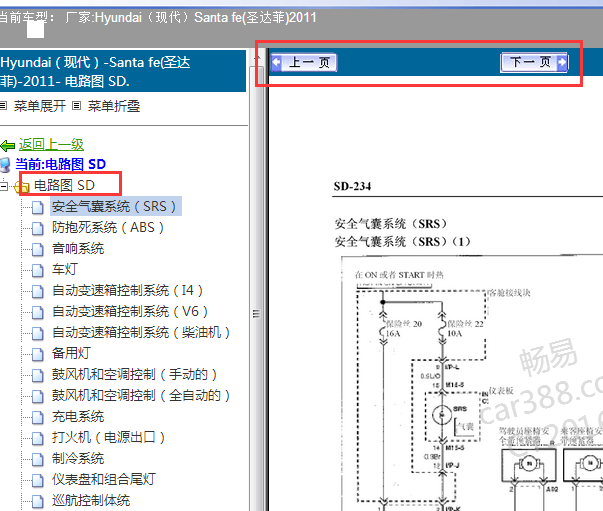Click page icon beside 自动变速箱控制系统（柴油机）
603x511 pixels.
[x=37, y=333]
